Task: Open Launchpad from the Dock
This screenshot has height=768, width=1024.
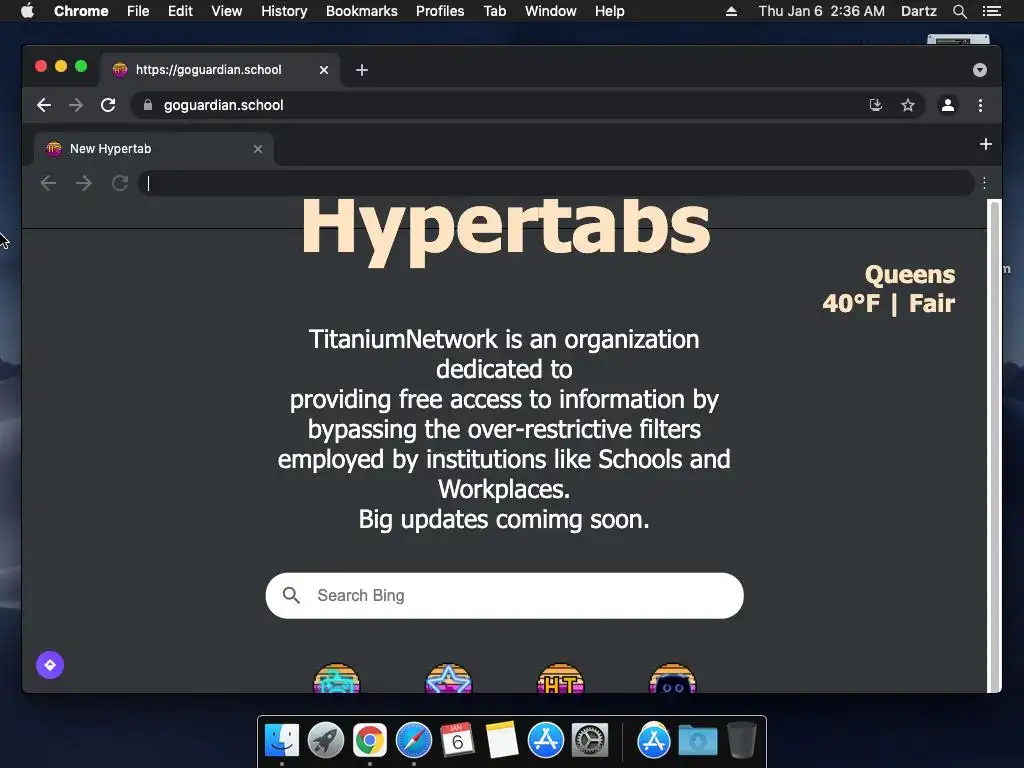Action: click(x=326, y=740)
